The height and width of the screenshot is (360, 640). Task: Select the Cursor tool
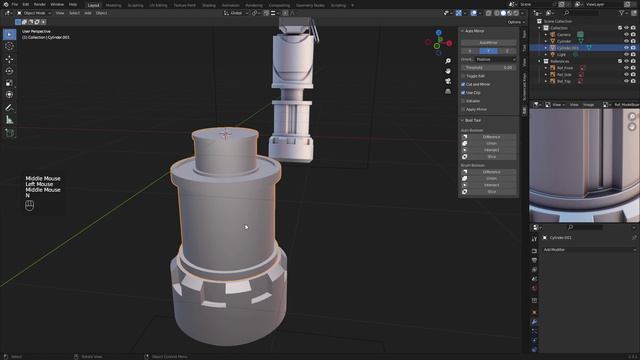tap(9, 46)
